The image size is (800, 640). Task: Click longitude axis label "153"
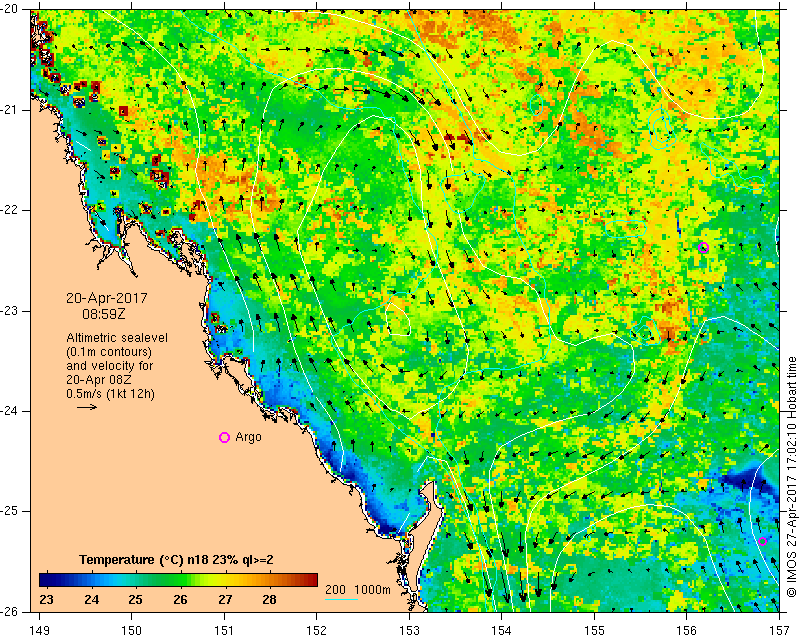point(409,631)
